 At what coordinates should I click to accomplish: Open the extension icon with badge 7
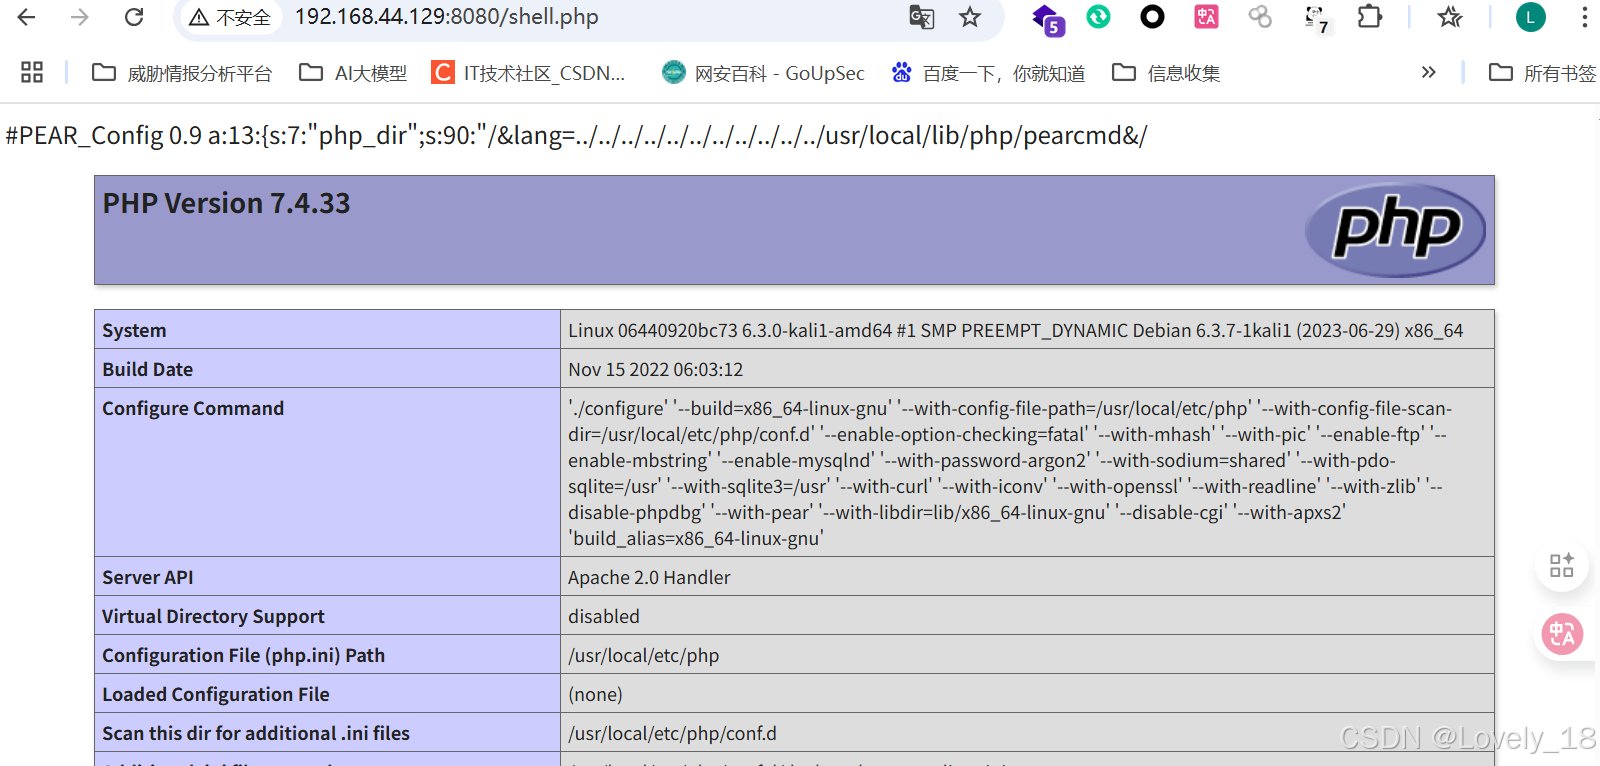(x=1317, y=19)
